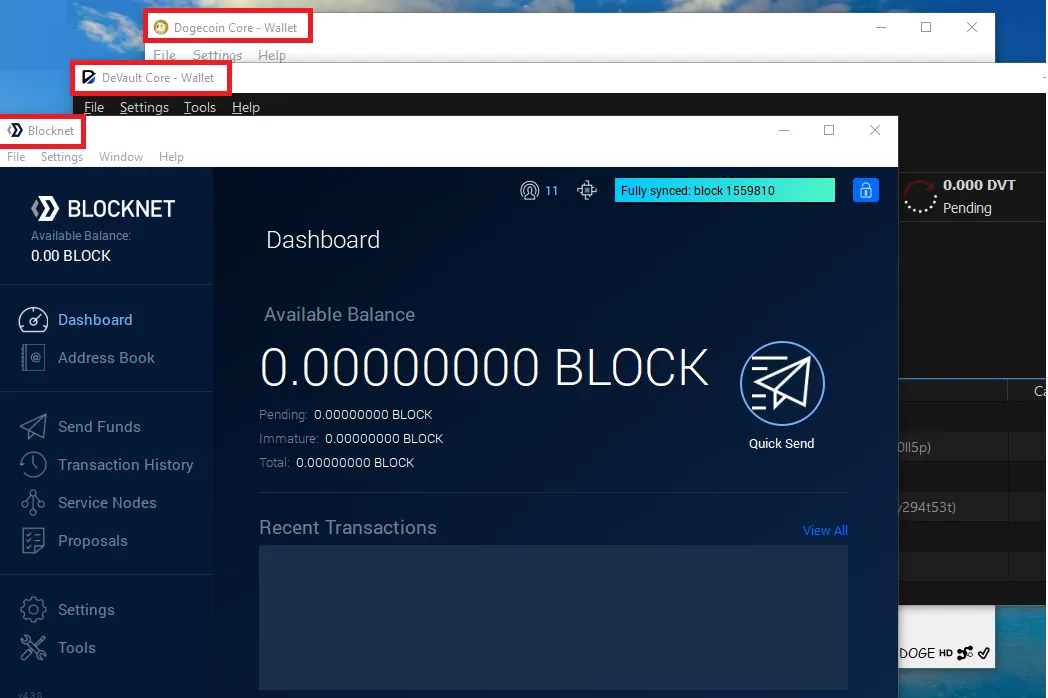
Task: Click the Dogecoin HD status icon
Action: point(945,653)
